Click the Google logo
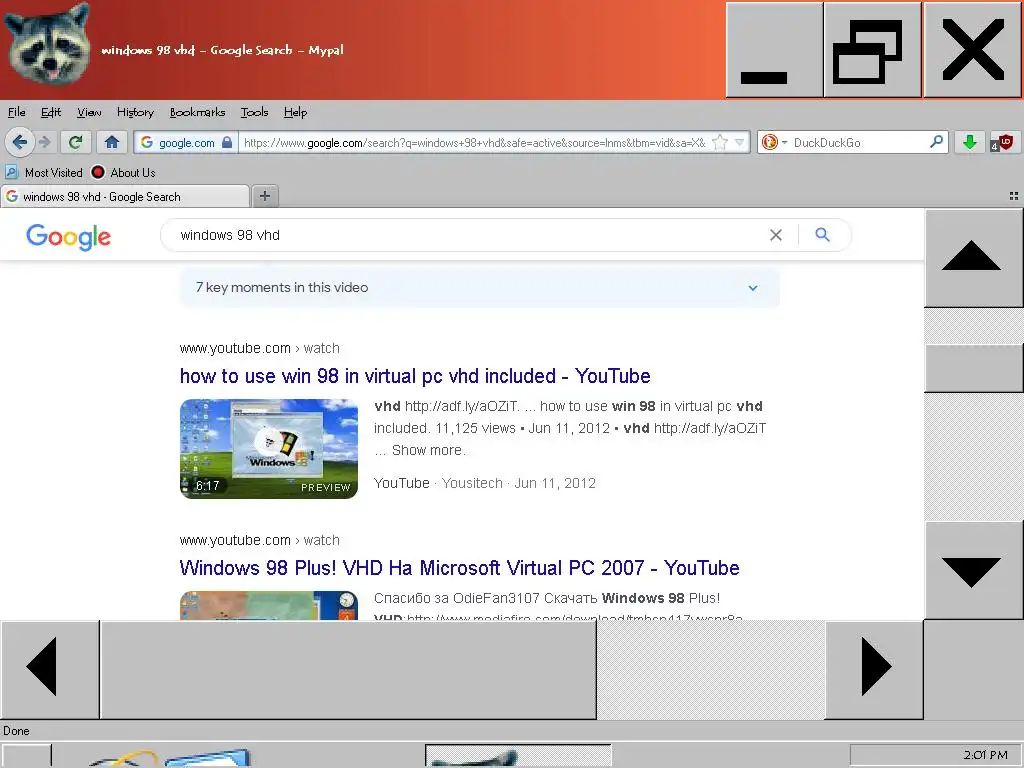Image resolution: width=1024 pixels, height=768 pixels. click(69, 236)
